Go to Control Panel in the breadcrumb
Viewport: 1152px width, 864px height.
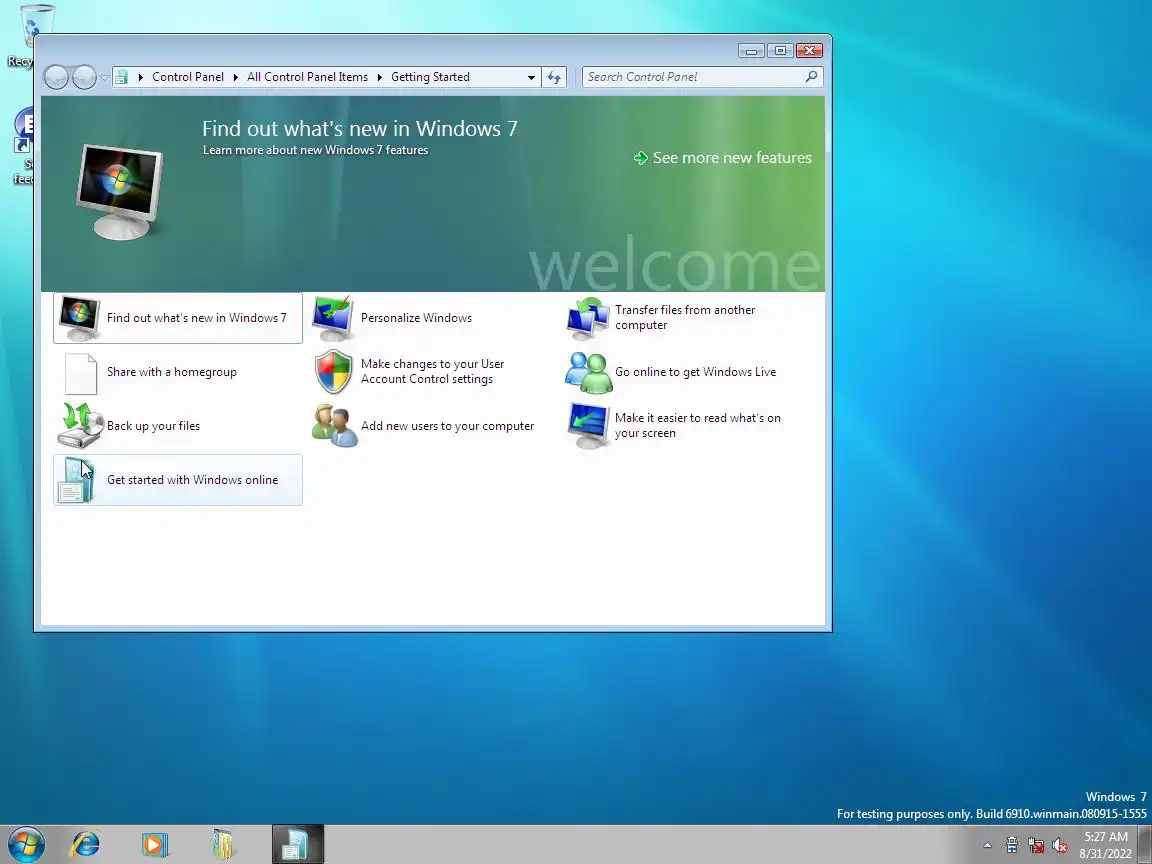(x=188, y=77)
